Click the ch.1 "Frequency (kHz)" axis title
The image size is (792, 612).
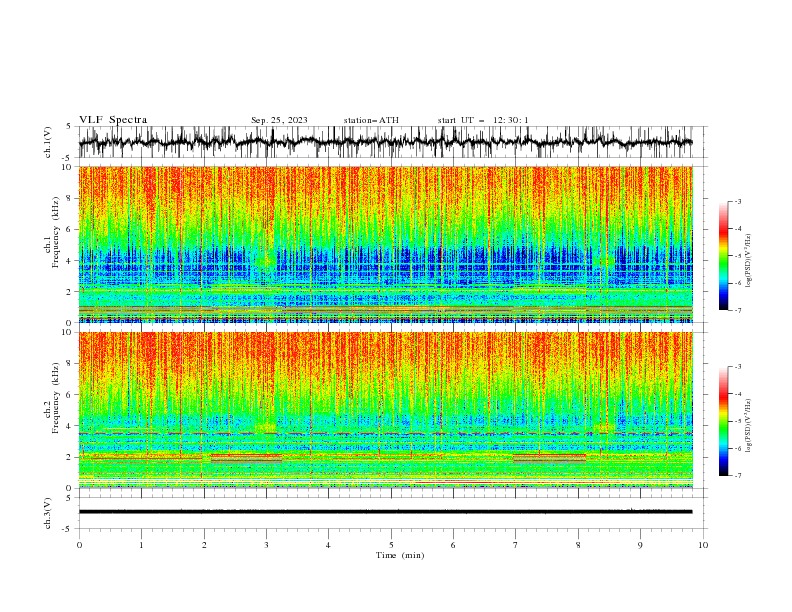pos(56,232)
